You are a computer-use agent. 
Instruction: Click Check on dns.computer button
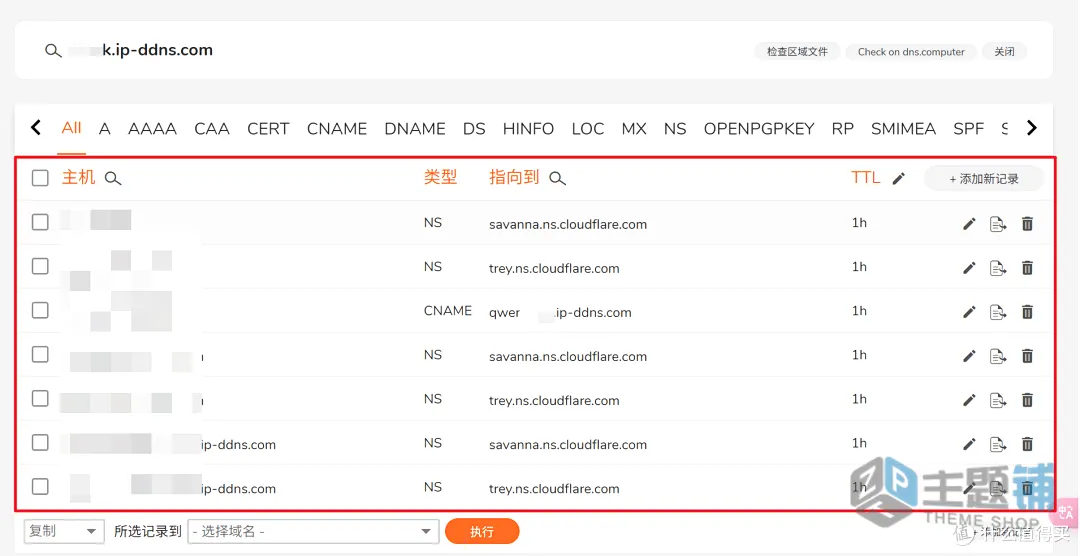pyautogui.click(x=911, y=52)
